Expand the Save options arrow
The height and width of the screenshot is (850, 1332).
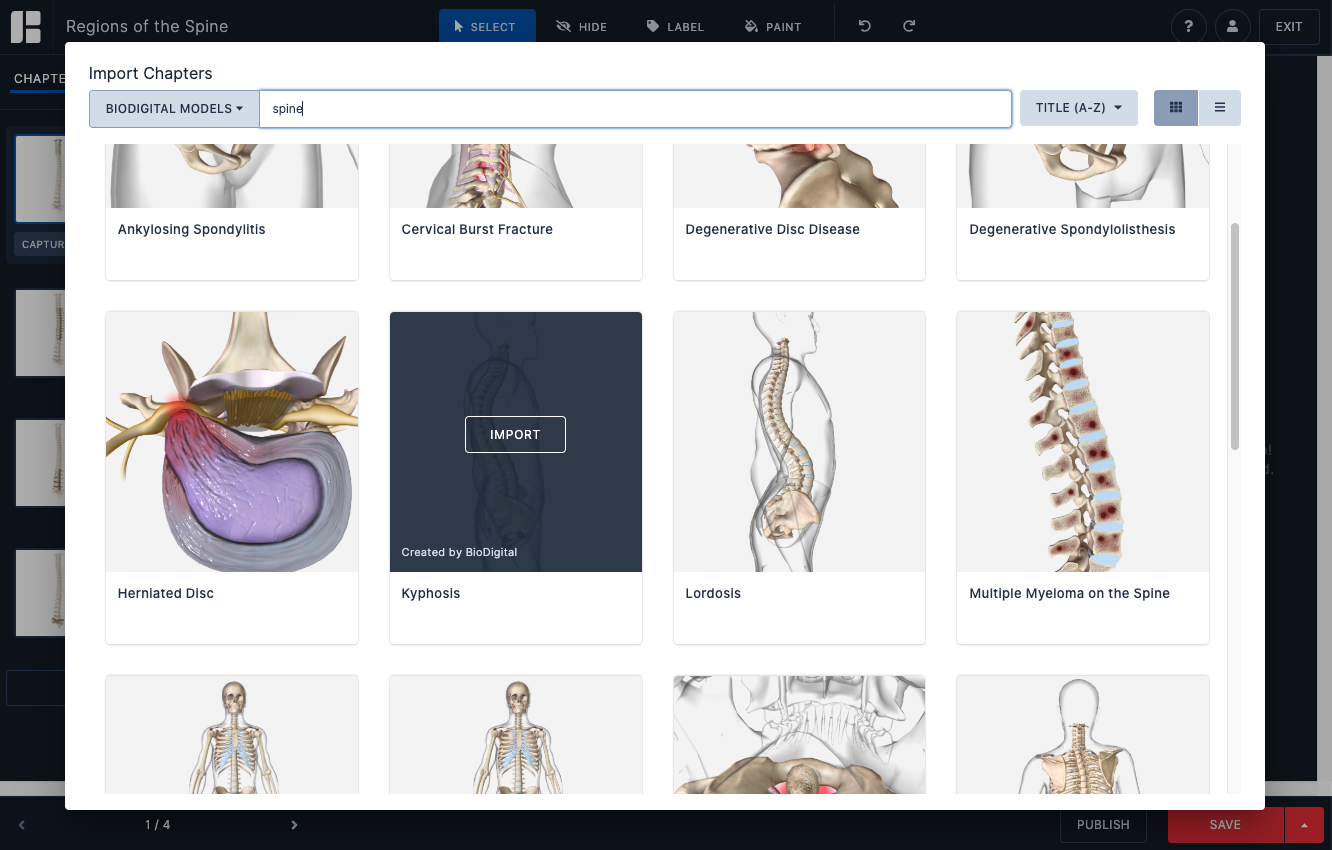[x=1304, y=825]
